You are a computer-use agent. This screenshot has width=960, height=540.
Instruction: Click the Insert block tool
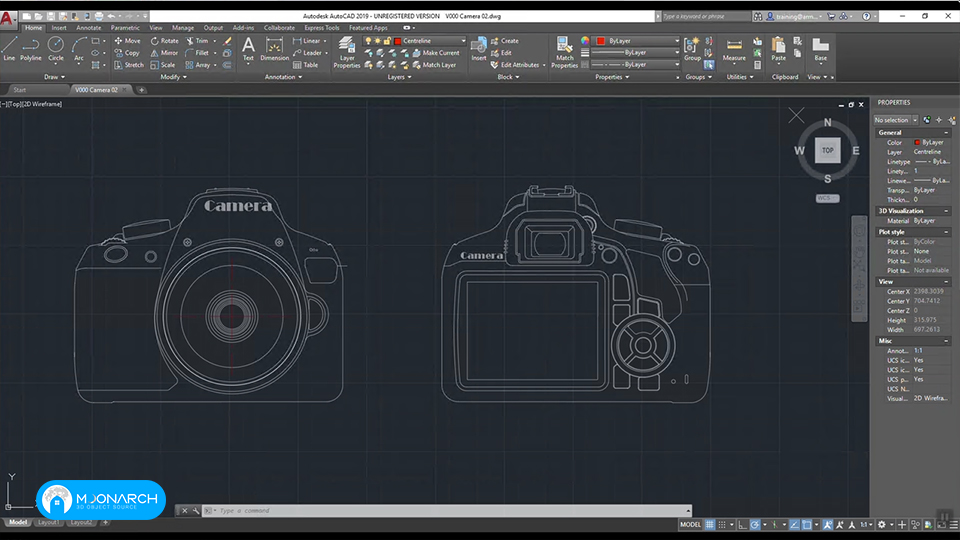pyautogui.click(x=479, y=49)
